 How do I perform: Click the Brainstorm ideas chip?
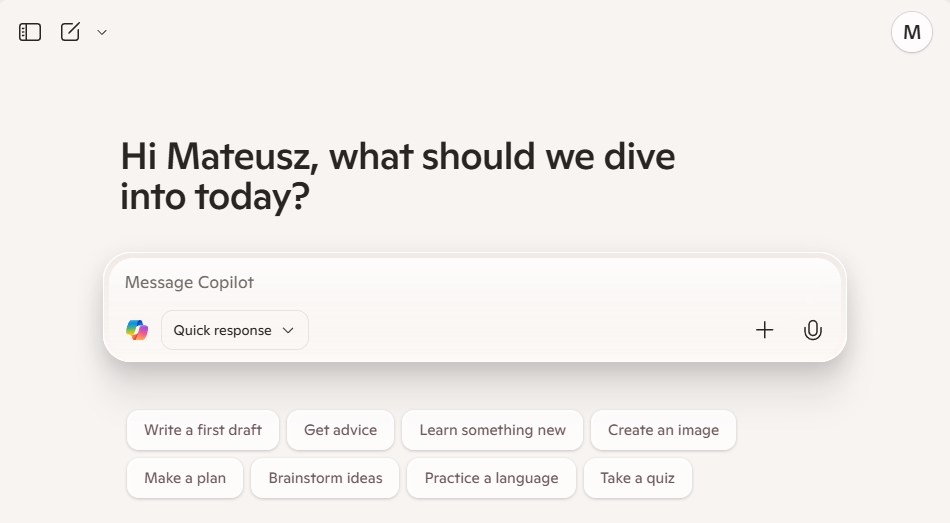[x=325, y=478]
